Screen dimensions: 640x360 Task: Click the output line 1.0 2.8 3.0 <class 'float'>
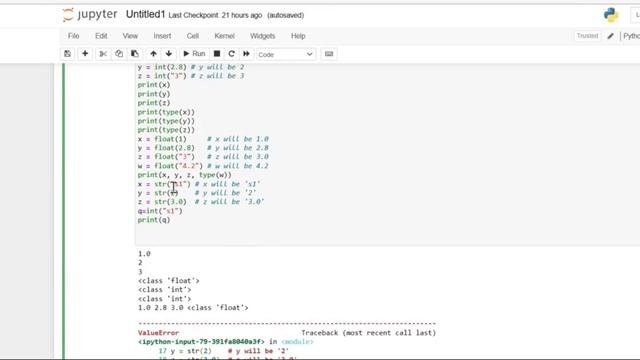[x=193, y=308]
